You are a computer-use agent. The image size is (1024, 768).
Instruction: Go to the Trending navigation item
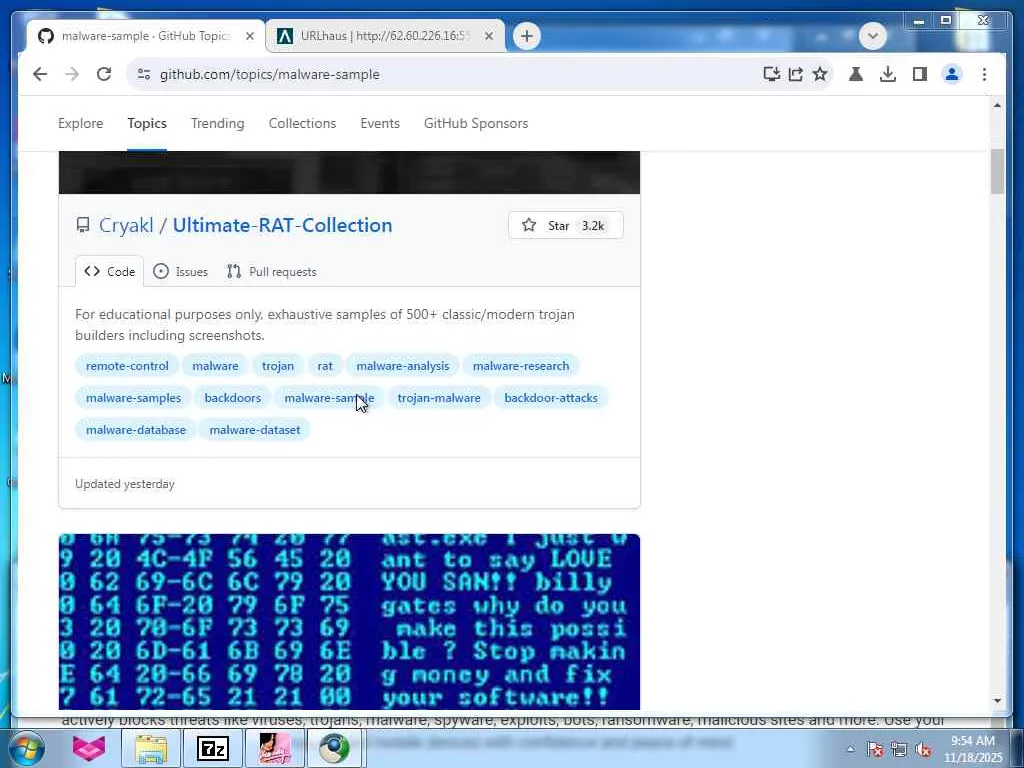coord(217,123)
